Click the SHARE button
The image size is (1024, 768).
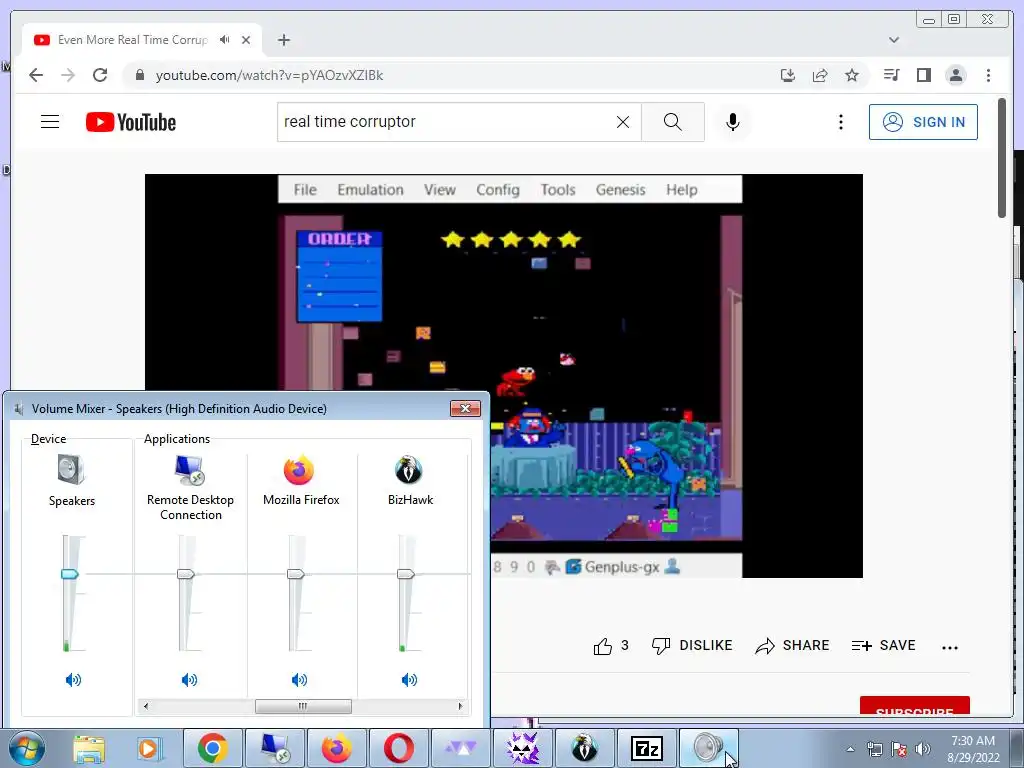coord(792,646)
